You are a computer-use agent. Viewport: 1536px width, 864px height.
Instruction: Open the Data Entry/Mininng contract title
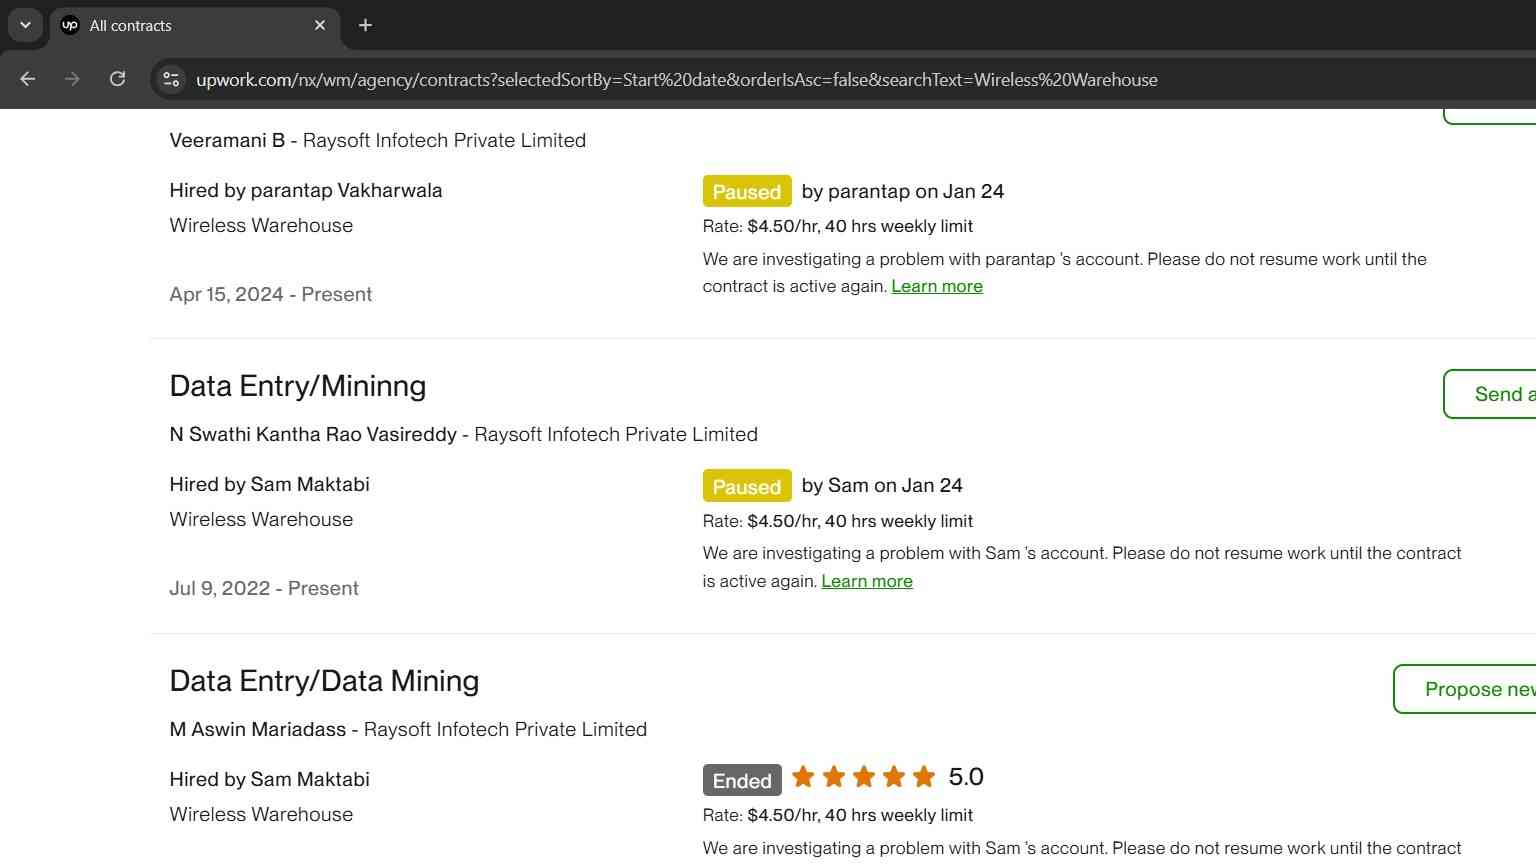pyautogui.click(x=298, y=386)
